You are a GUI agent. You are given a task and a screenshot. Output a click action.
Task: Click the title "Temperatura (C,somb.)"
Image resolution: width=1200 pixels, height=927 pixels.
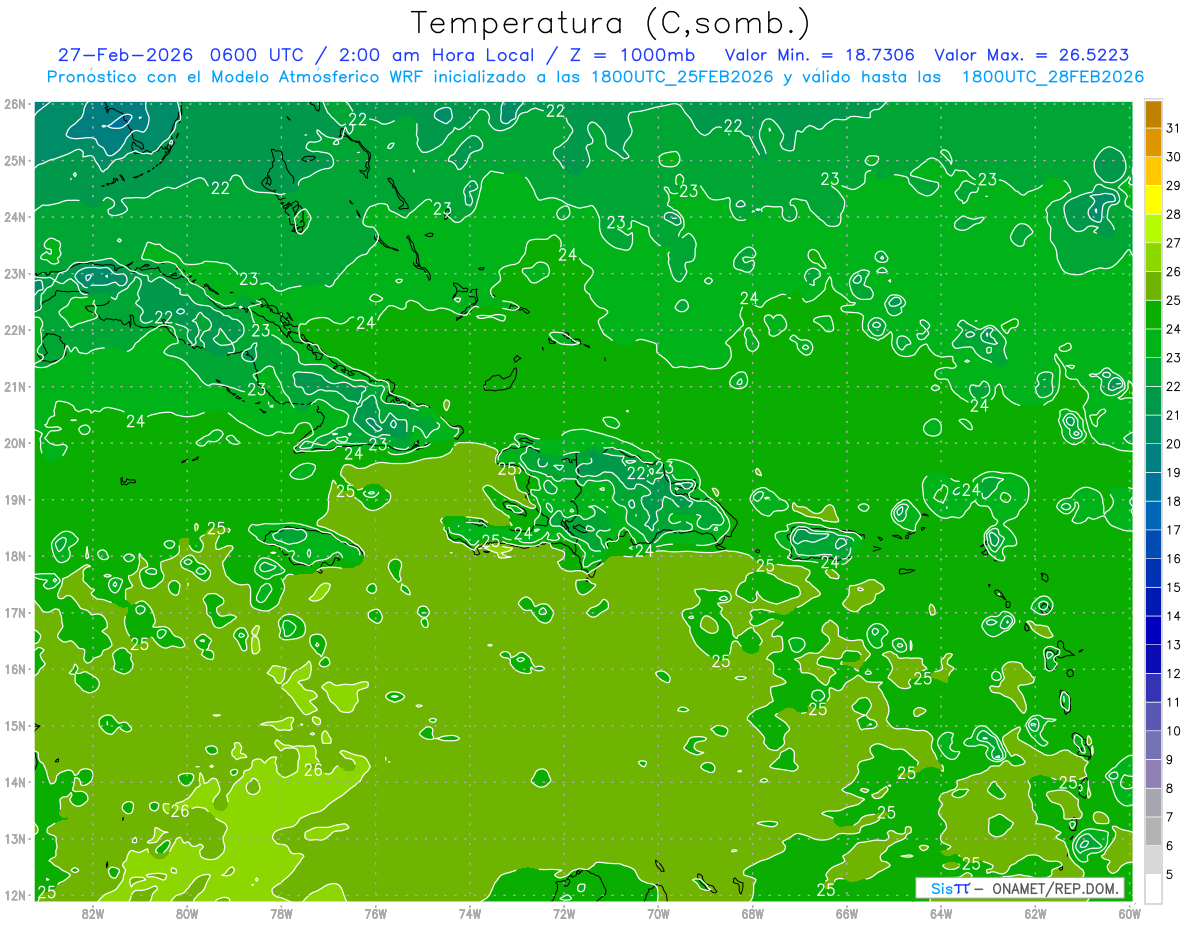click(x=611, y=23)
